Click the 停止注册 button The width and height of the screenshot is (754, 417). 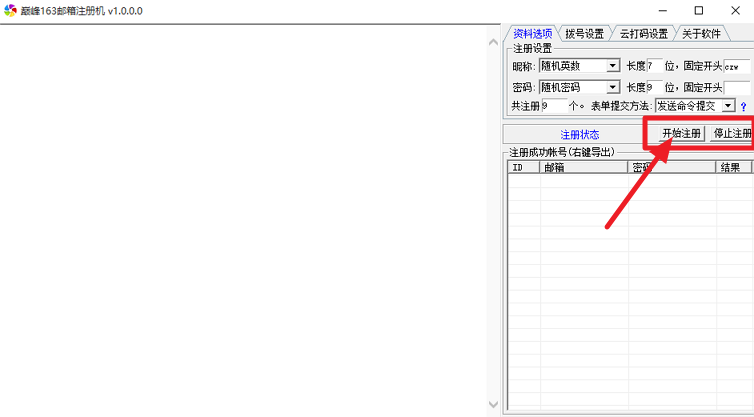coord(732,133)
